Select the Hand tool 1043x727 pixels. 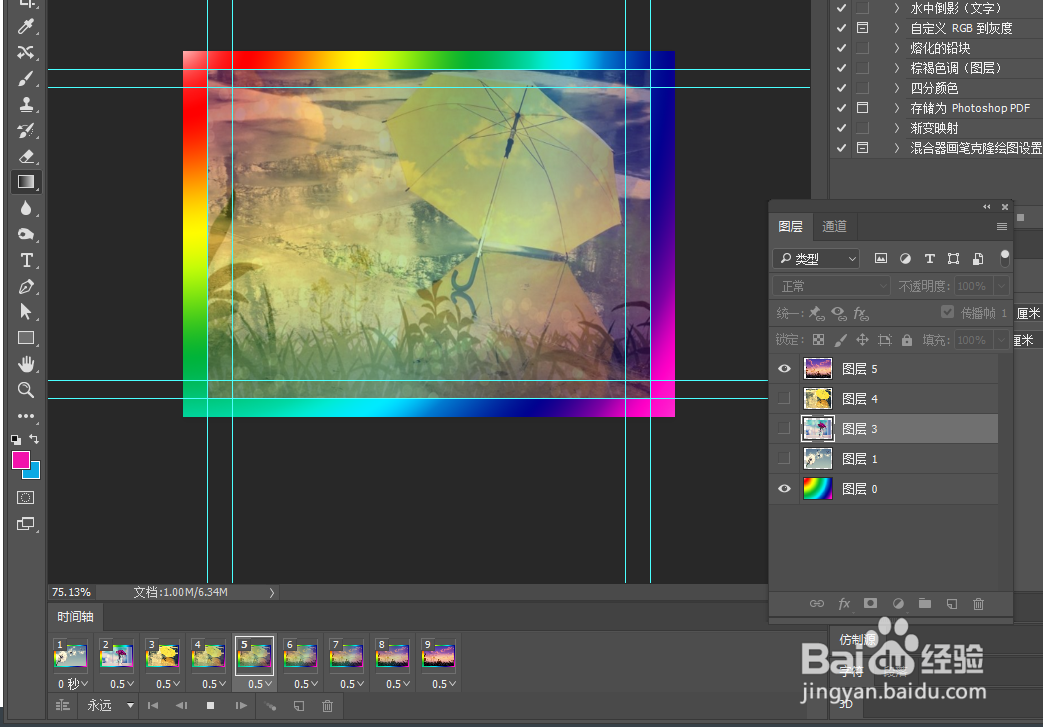point(26,363)
